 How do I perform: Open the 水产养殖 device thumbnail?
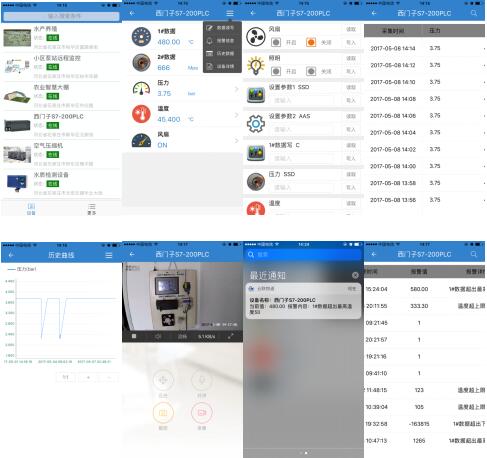(x=17, y=37)
